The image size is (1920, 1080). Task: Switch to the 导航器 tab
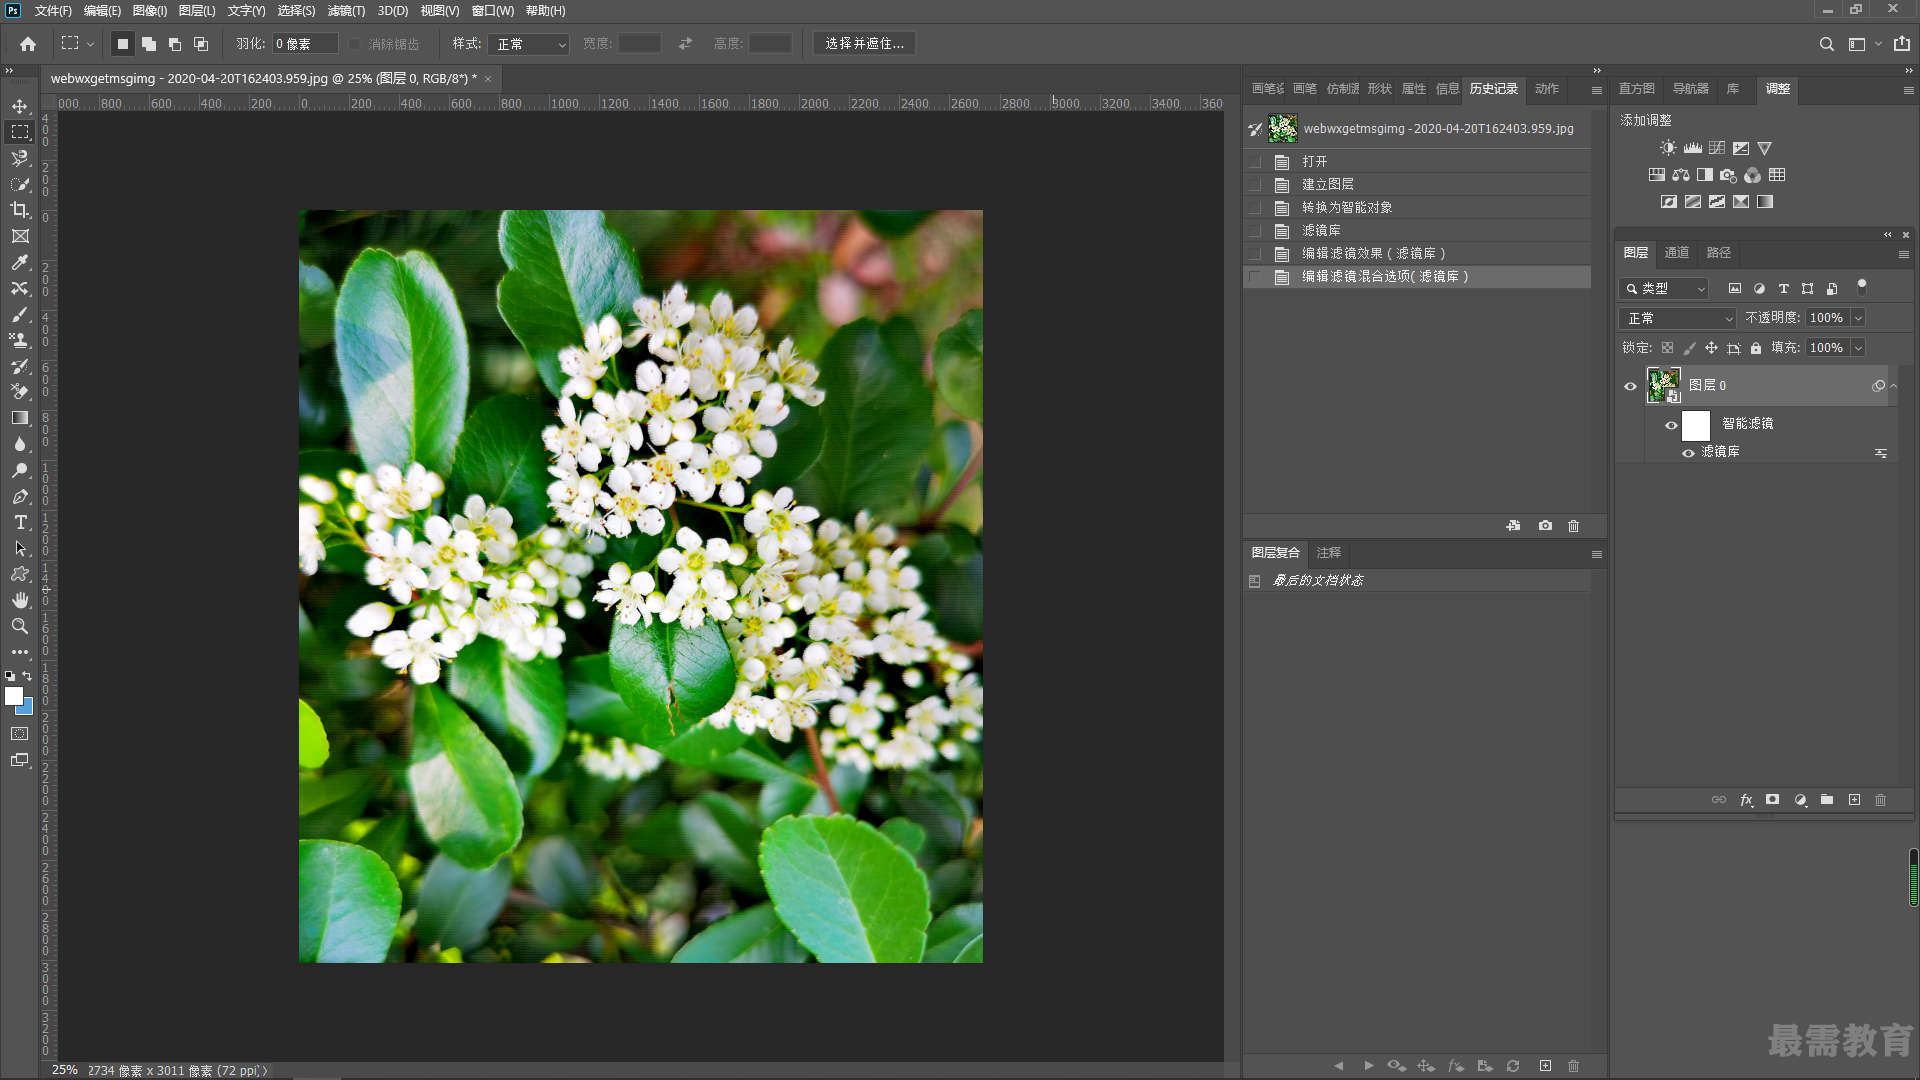pos(1691,89)
